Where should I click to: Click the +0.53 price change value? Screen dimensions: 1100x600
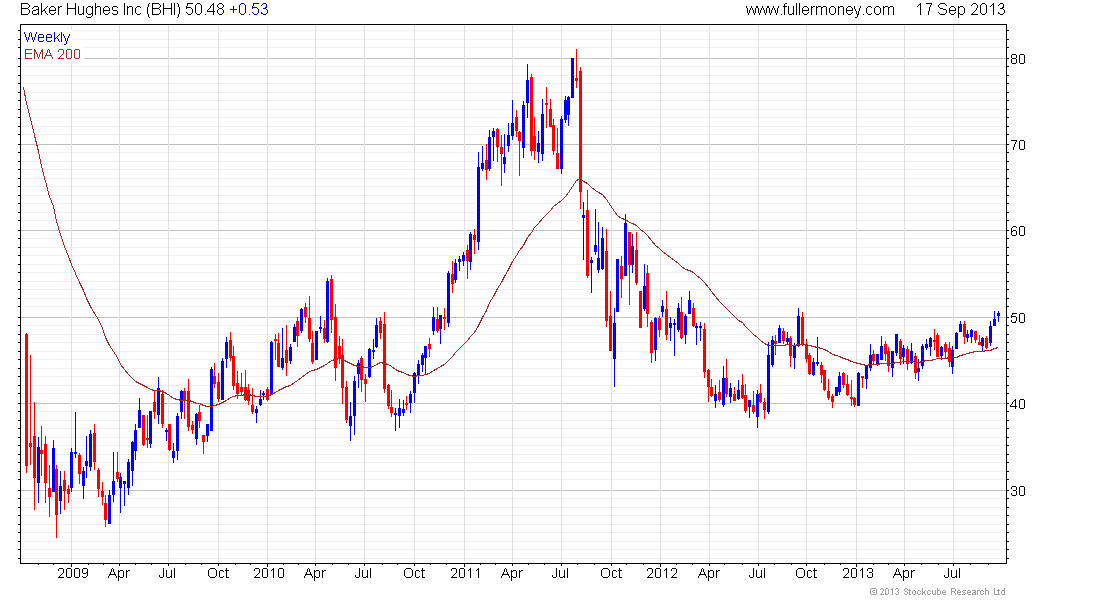(248, 10)
